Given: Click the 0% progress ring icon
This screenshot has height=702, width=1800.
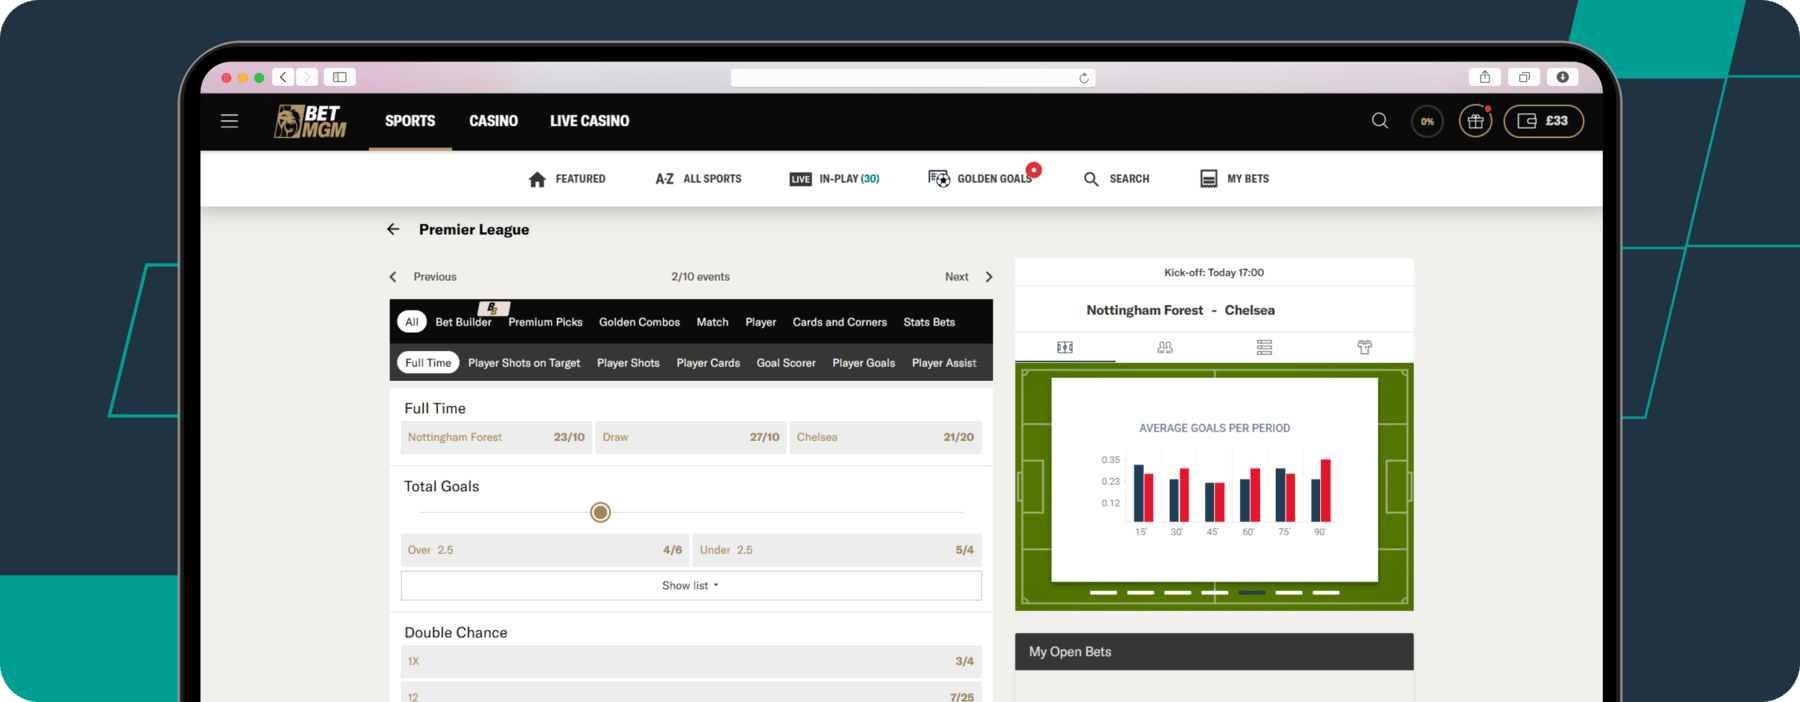Looking at the screenshot, I should coord(1427,121).
